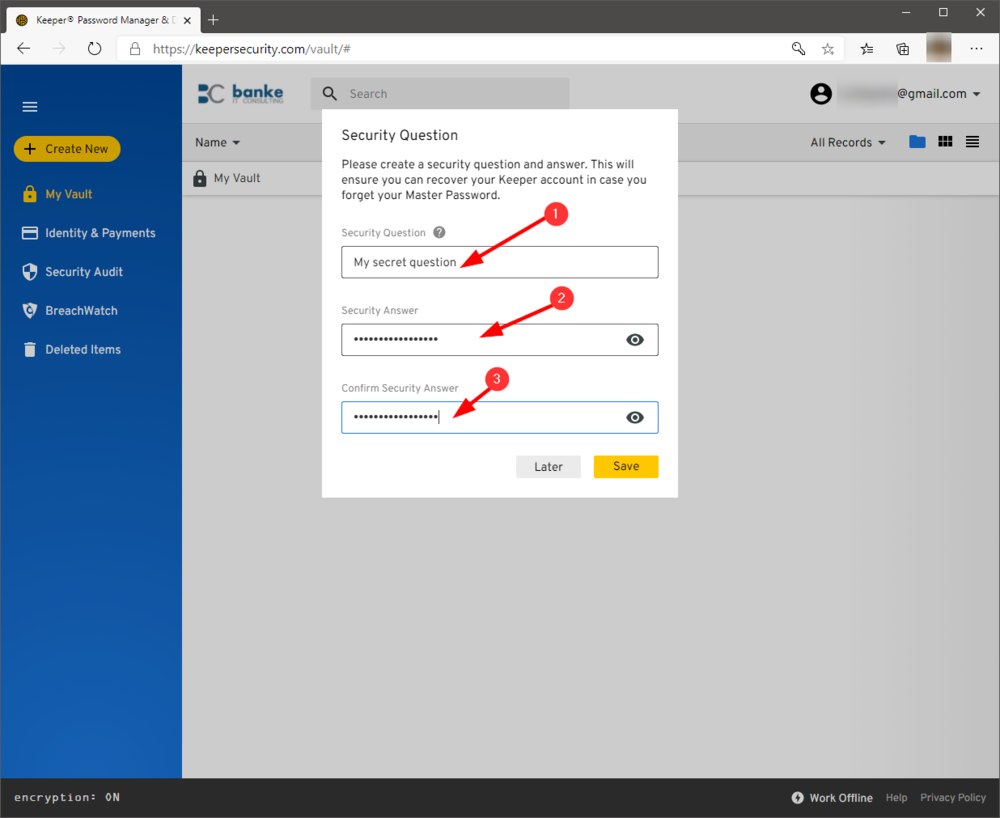The width and height of the screenshot is (1000, 818).
Task: Click the Banke consulting logo
Action: coord(240,94)
